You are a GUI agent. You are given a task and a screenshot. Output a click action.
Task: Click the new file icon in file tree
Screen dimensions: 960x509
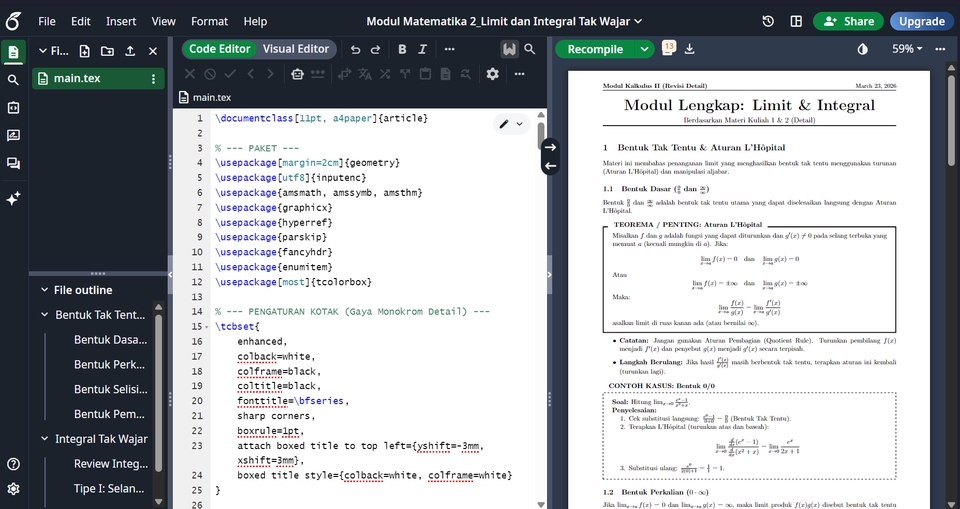(84, 51)
